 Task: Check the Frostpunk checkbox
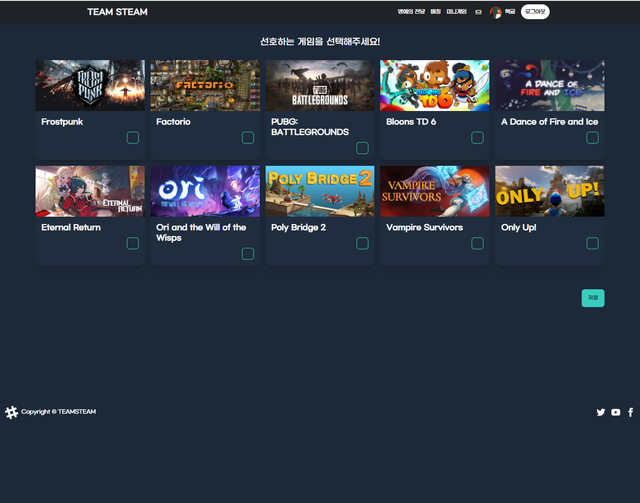point(133,138)
